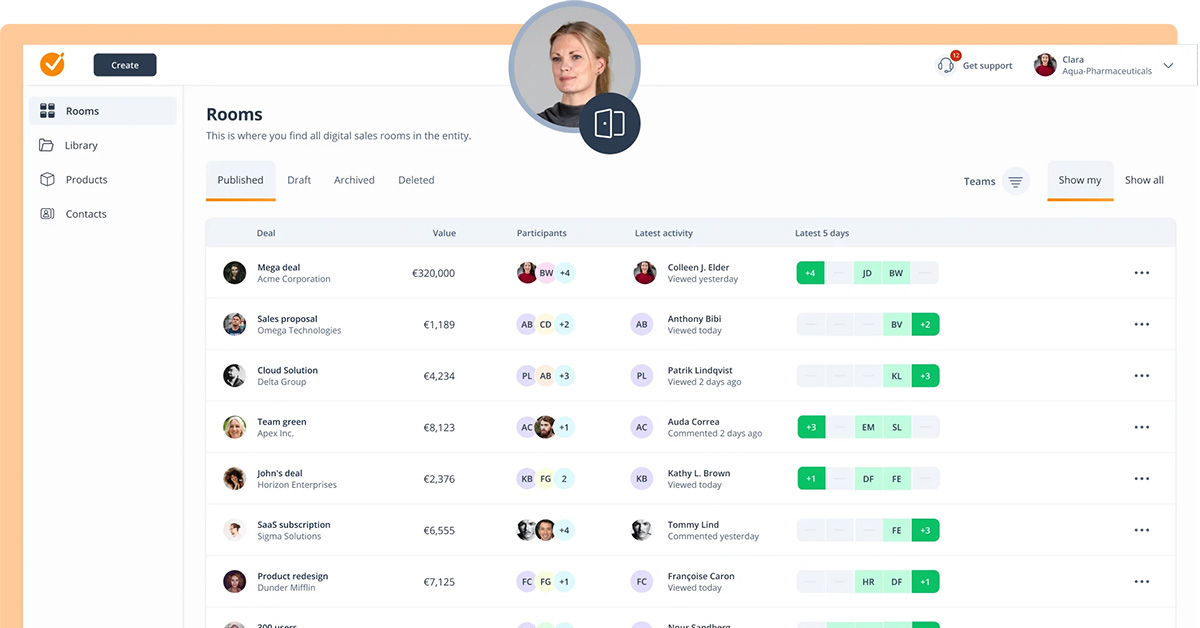Open the Rooms grid icon in sidebar
Screen dimensions: 1200x628
(x=47, y=111)
